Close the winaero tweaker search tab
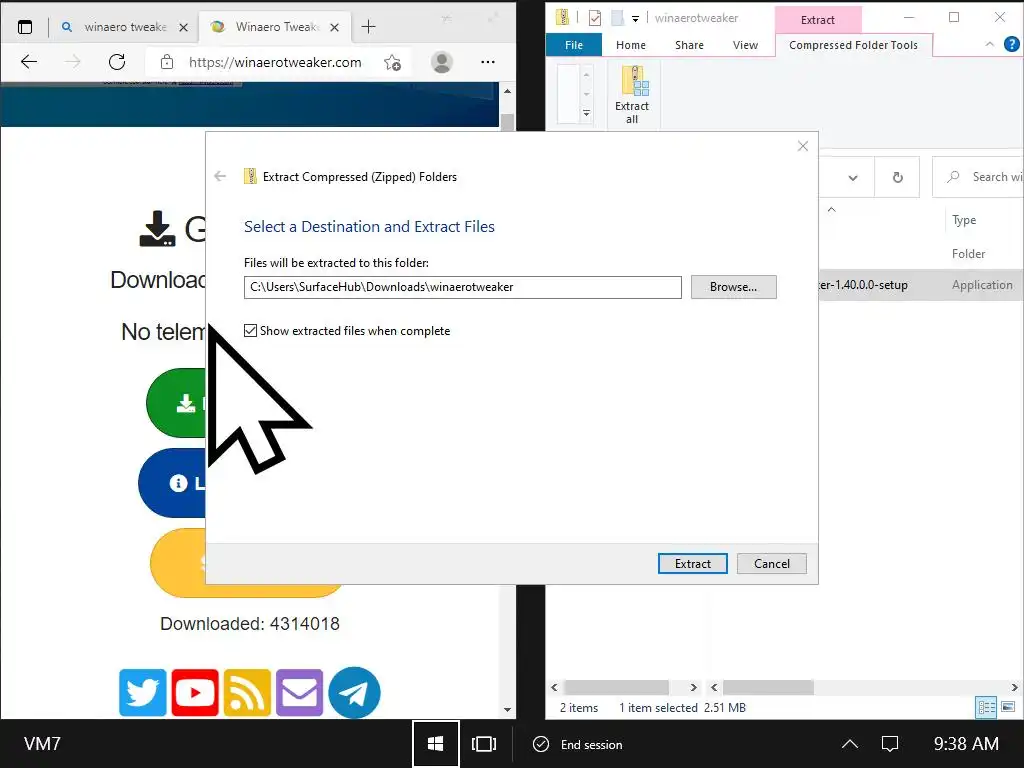The width and height of the screenshot is (1024, 768). point(184,27)
